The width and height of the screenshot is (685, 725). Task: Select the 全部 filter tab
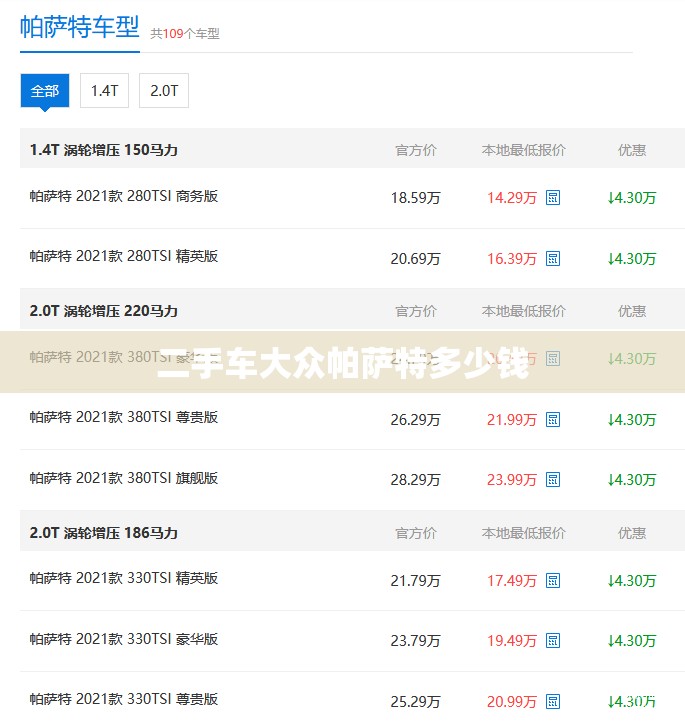(45, 91)
